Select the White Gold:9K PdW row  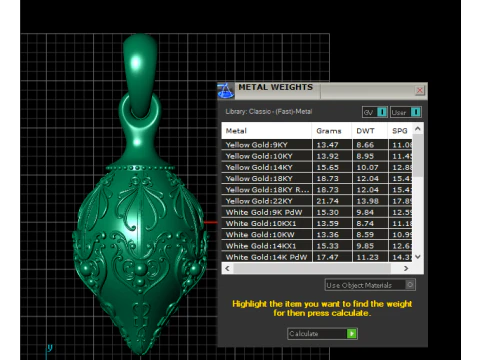tap(317, 212)
